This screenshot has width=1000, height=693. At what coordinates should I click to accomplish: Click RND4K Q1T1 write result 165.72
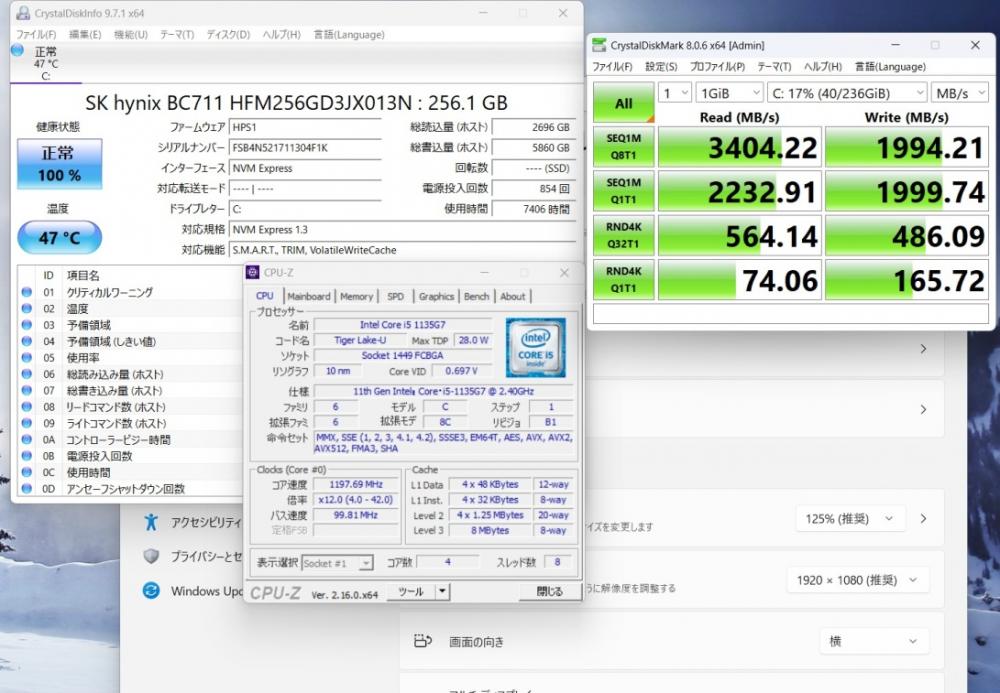pos(907,280)
